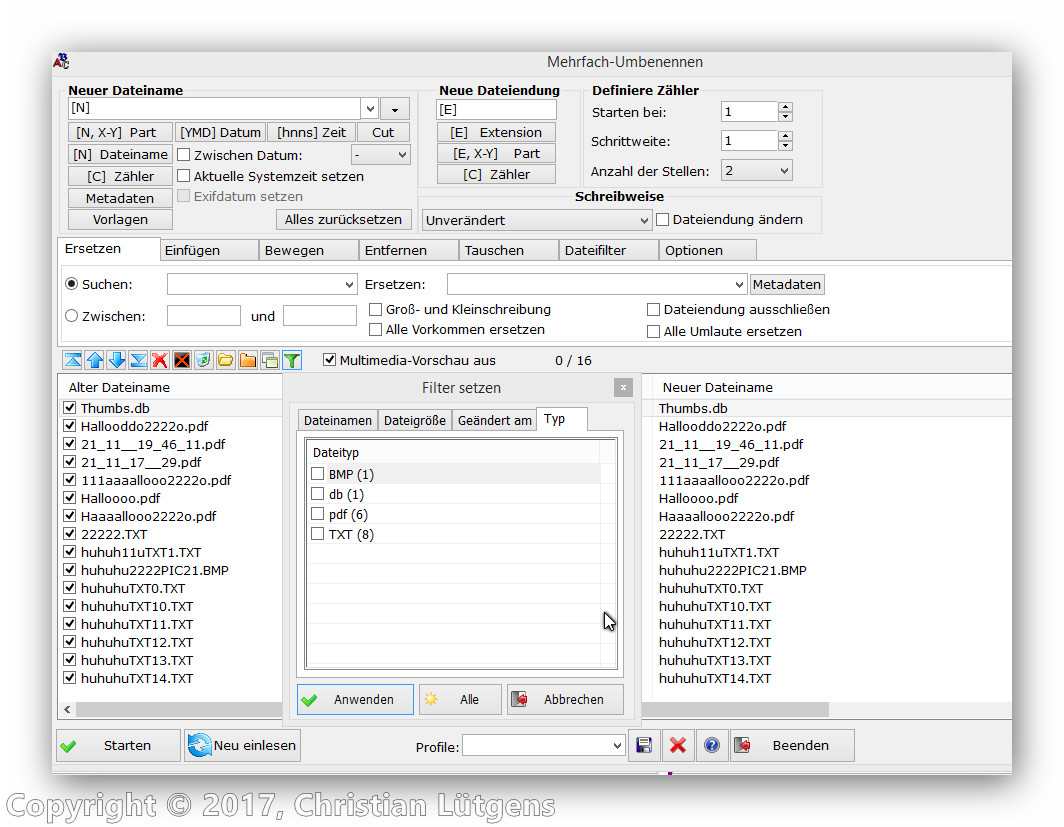The height and width of the screenshot is (827, 1064).
Task: Open the Schreibweise dropdown showing Unverändert
Action: [537, 220]
